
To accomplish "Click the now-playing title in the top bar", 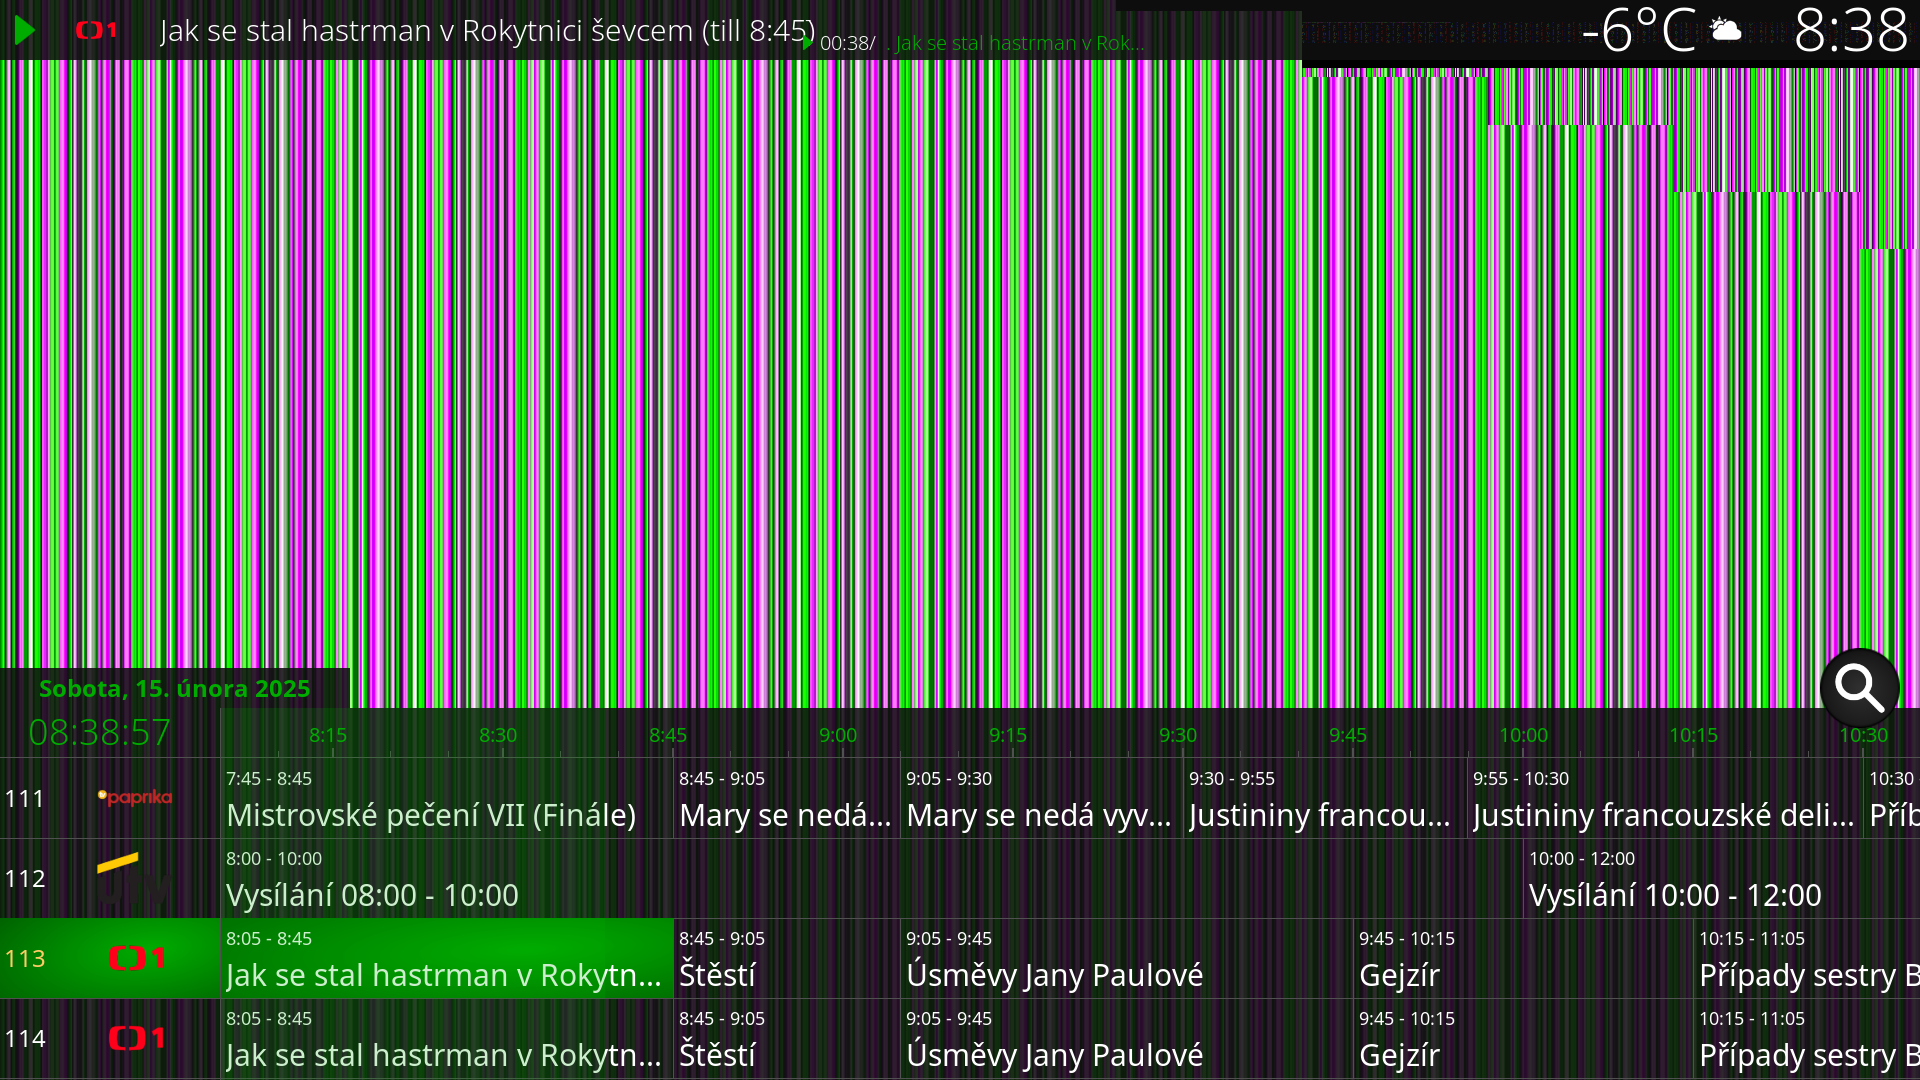I will coord(487,30).
